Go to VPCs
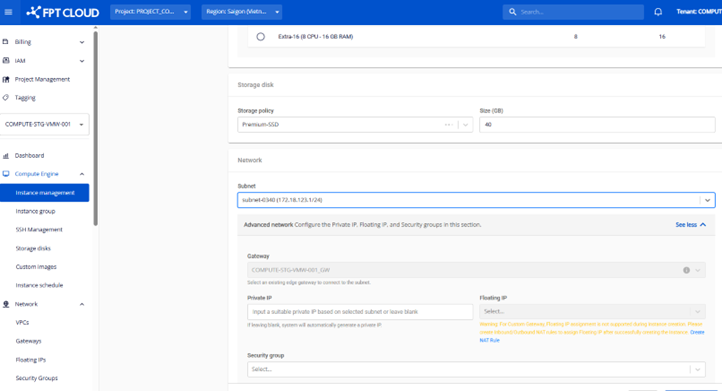The image size is (722, 391). (22, 322)
